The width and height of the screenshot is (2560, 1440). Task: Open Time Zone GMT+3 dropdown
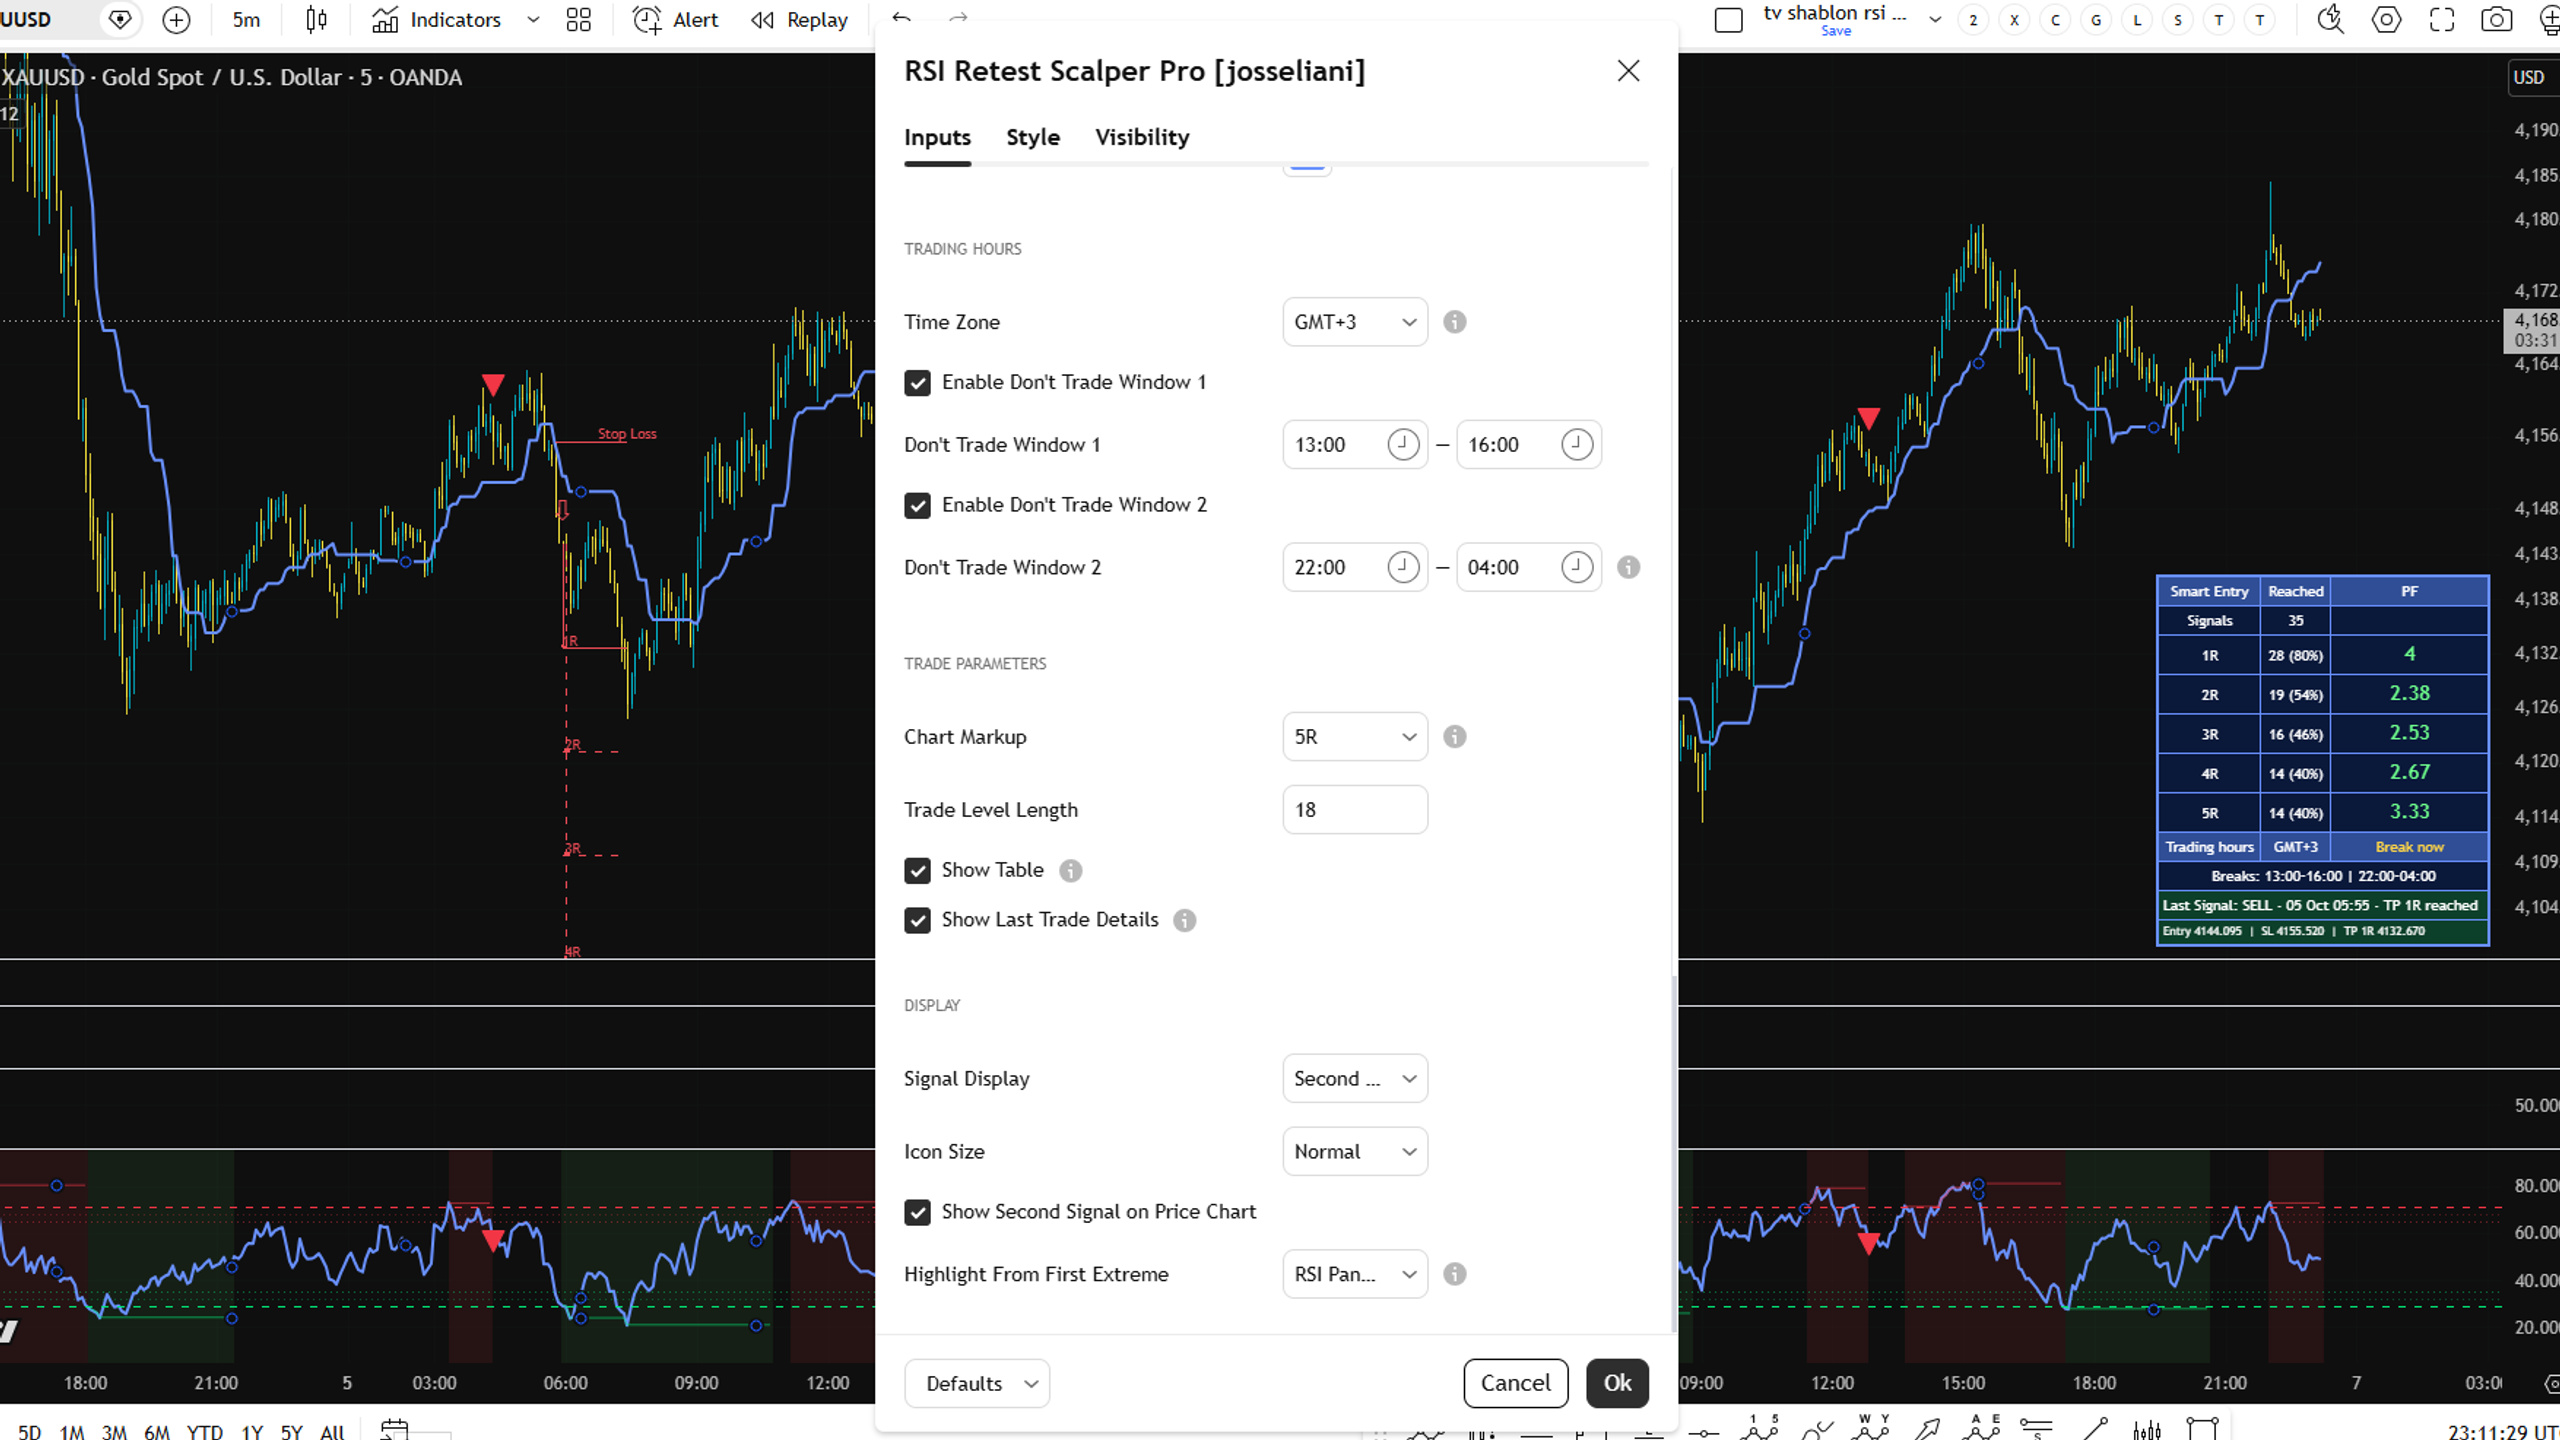(x=1355, y=322)
